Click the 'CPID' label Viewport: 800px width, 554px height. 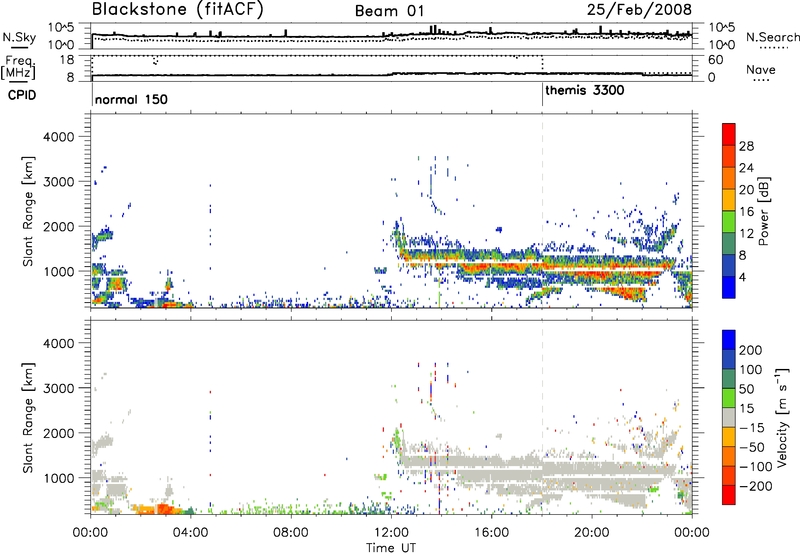[22, 95]
